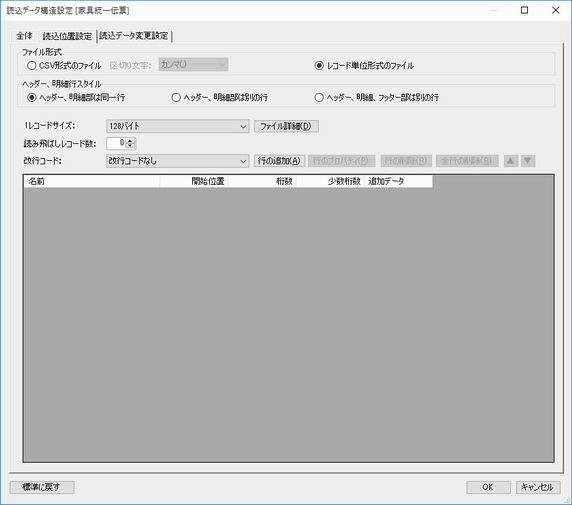This screenshot has width=572, height=505.
Task: Open the 区切り文字 combo box
Action: click(x=193, y=65)
